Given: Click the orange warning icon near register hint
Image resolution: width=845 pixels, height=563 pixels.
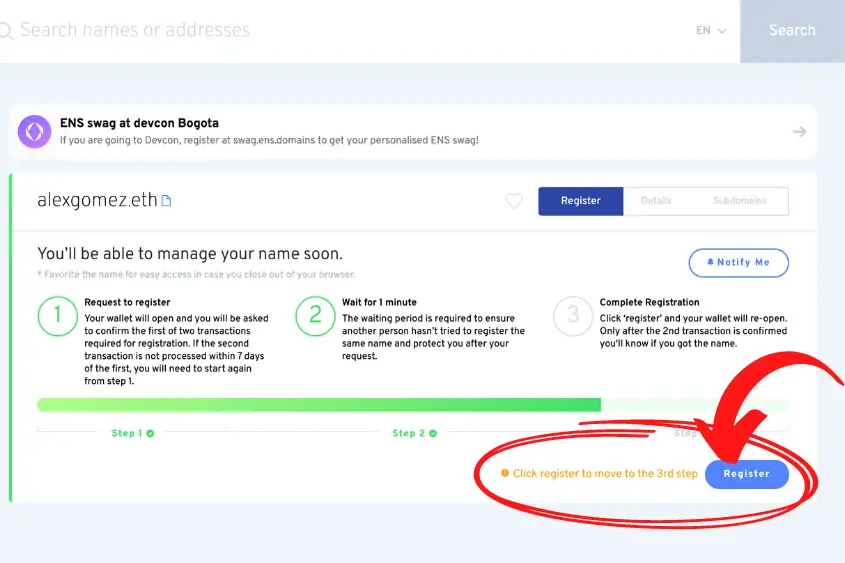Looking at the screenshot, I should (505, 473).
